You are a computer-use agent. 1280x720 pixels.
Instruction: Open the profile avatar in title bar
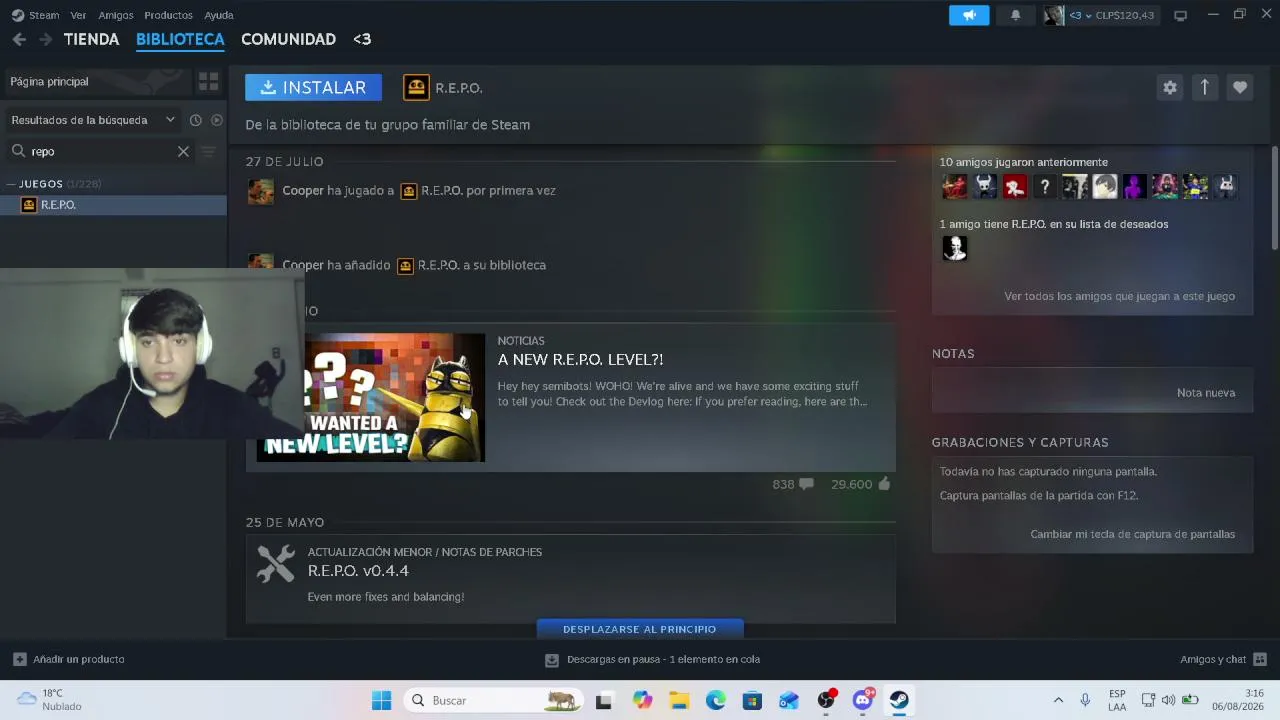tap(1054, 15)
